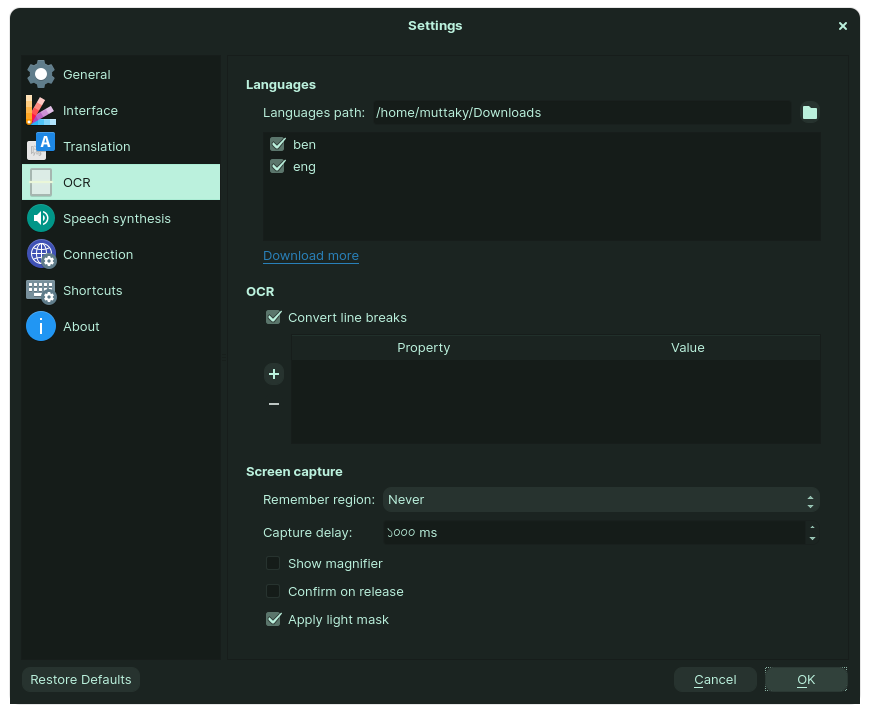870x714 pixels.
Task: Click the About info icon
Action: tap(41, 326)
